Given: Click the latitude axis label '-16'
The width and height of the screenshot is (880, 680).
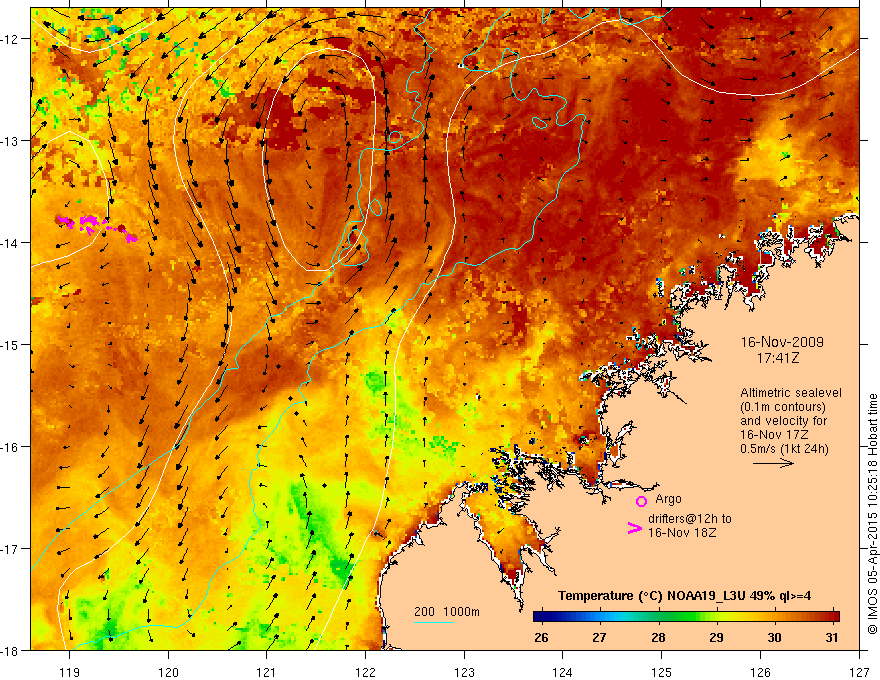Looking at the screenshot, I should pyautogui.click(x=10, y=447).
